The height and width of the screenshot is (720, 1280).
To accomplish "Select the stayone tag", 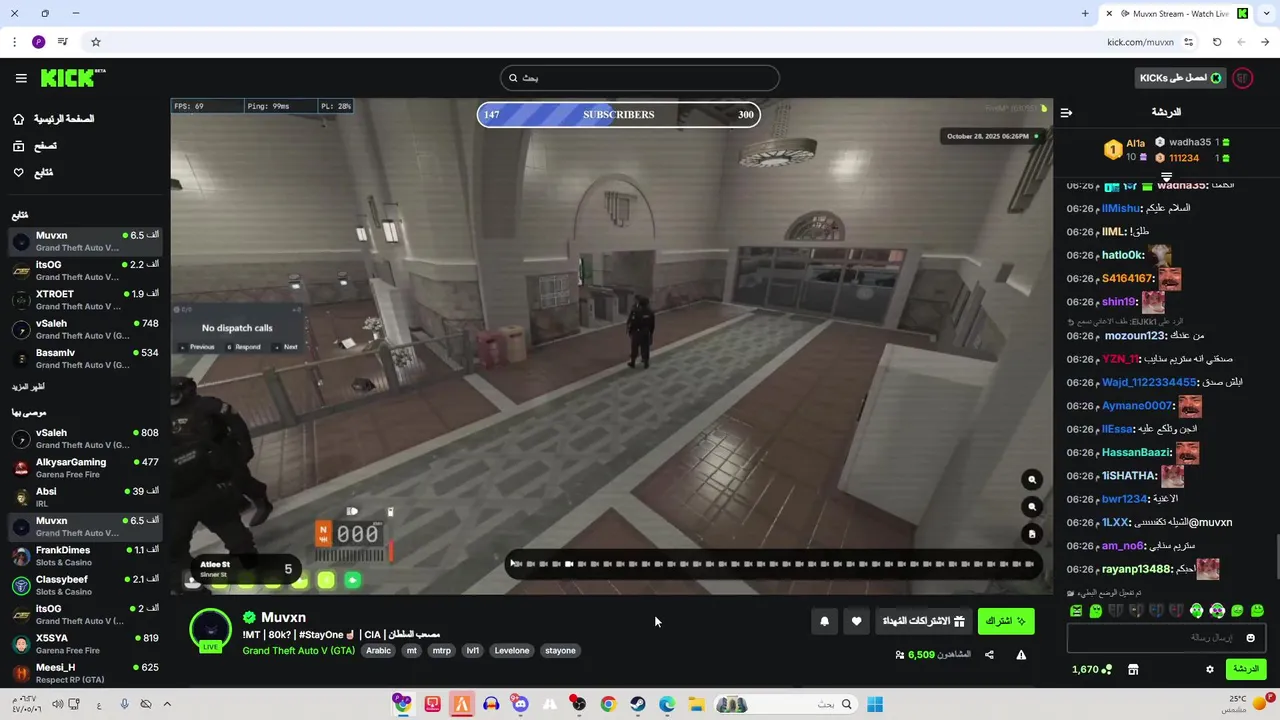I will (x=560, y=650).
